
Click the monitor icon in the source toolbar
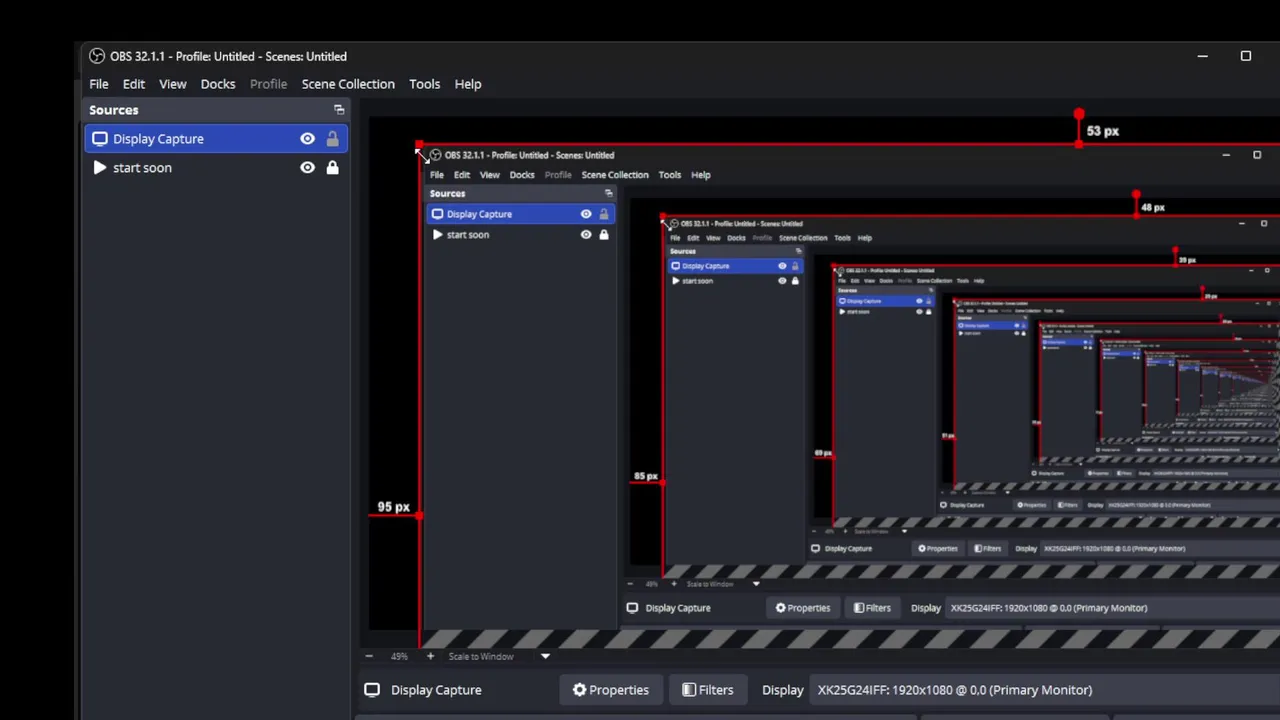pyautogui.click(x=372, y=690)
